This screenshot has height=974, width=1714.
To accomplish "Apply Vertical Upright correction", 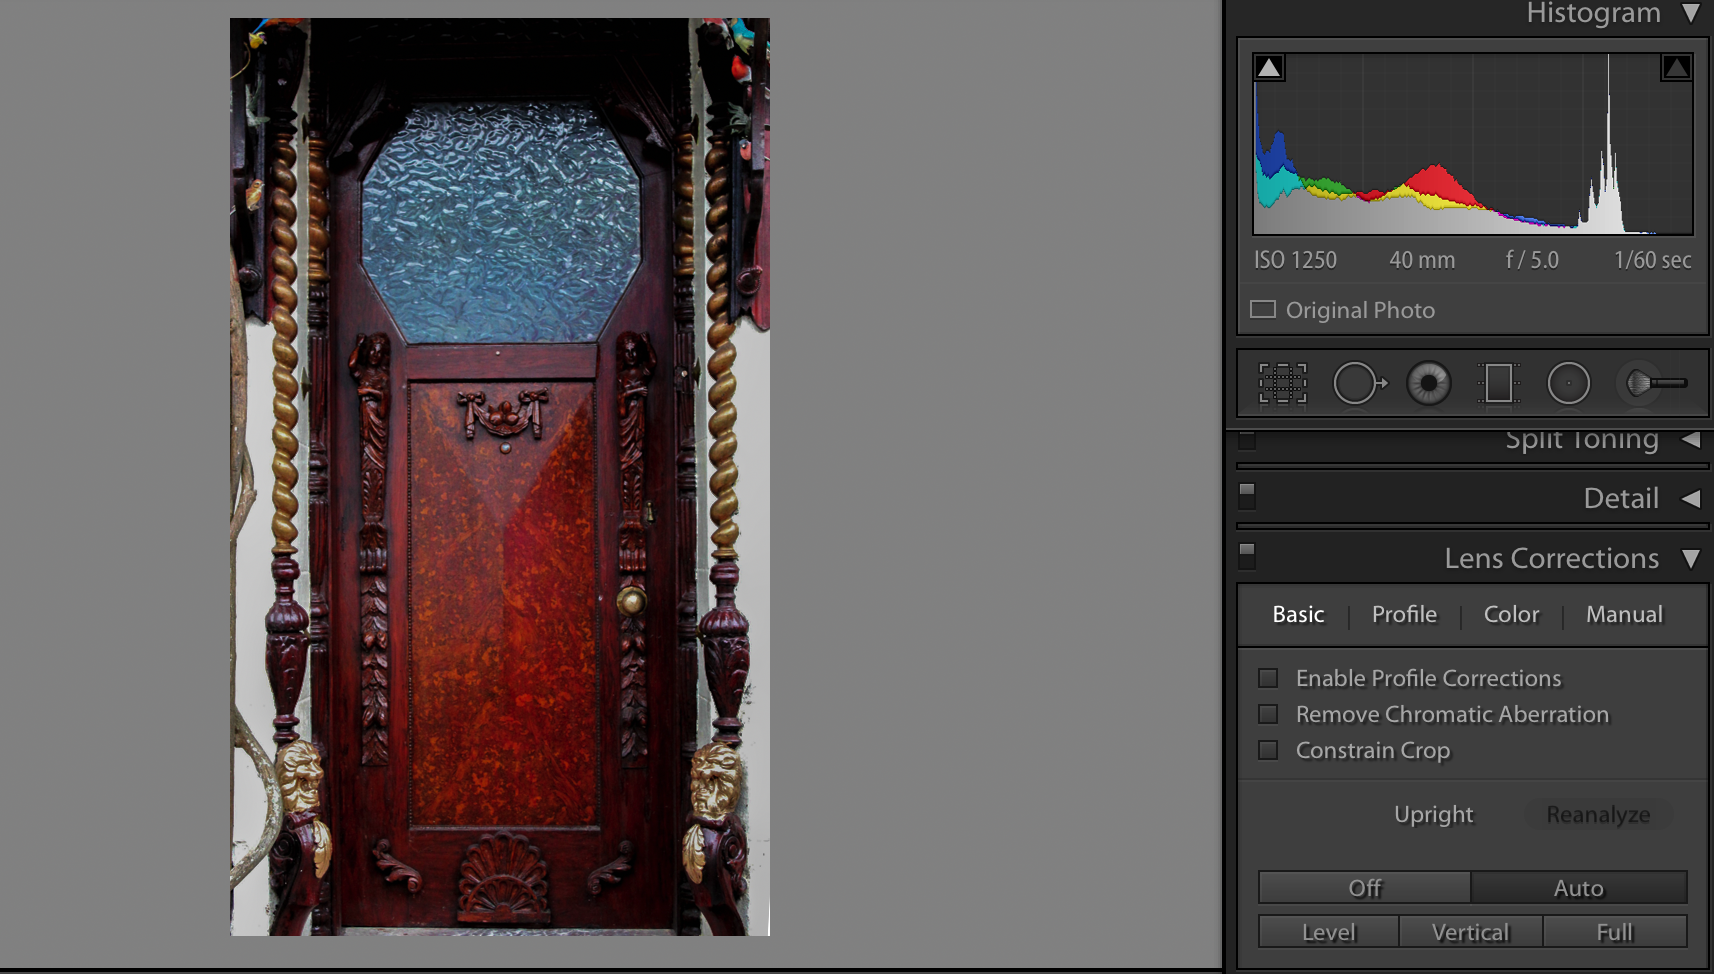I will pyautogui.click(x=1470, y=932).
